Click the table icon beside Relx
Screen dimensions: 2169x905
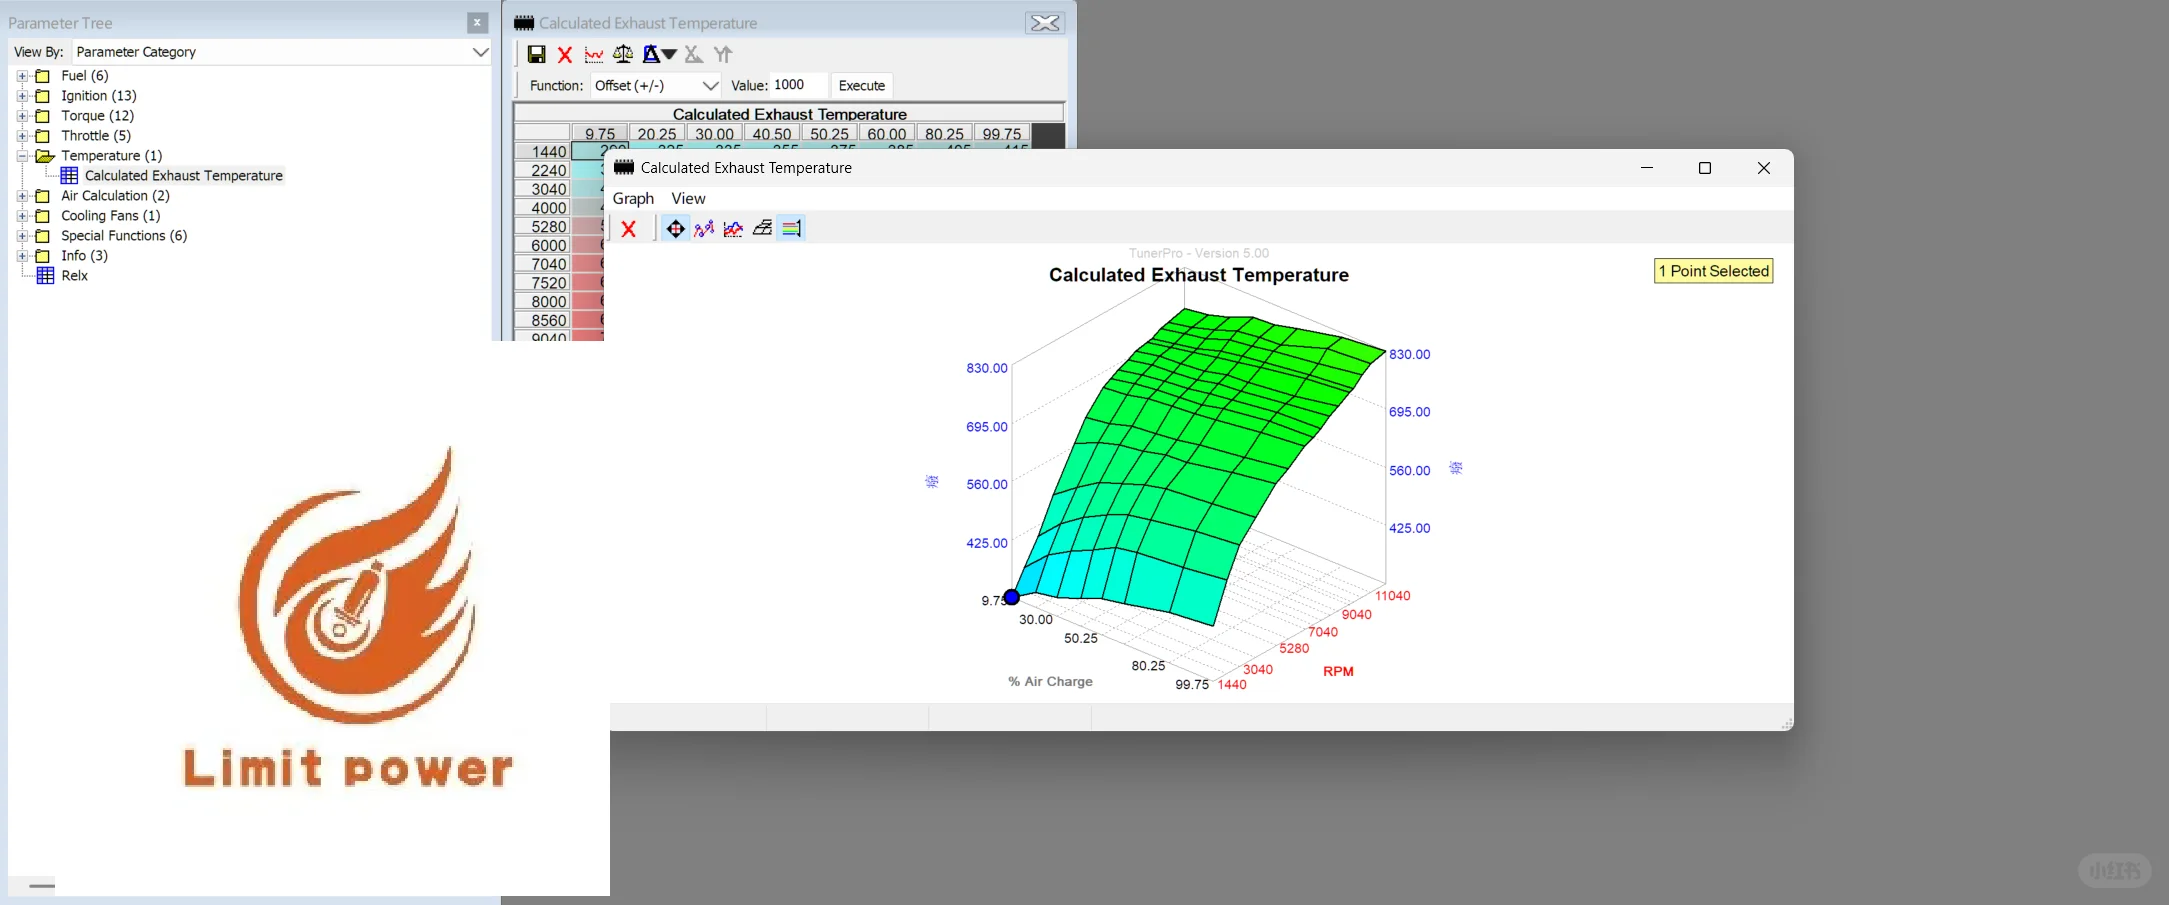[x=45, y=276]
